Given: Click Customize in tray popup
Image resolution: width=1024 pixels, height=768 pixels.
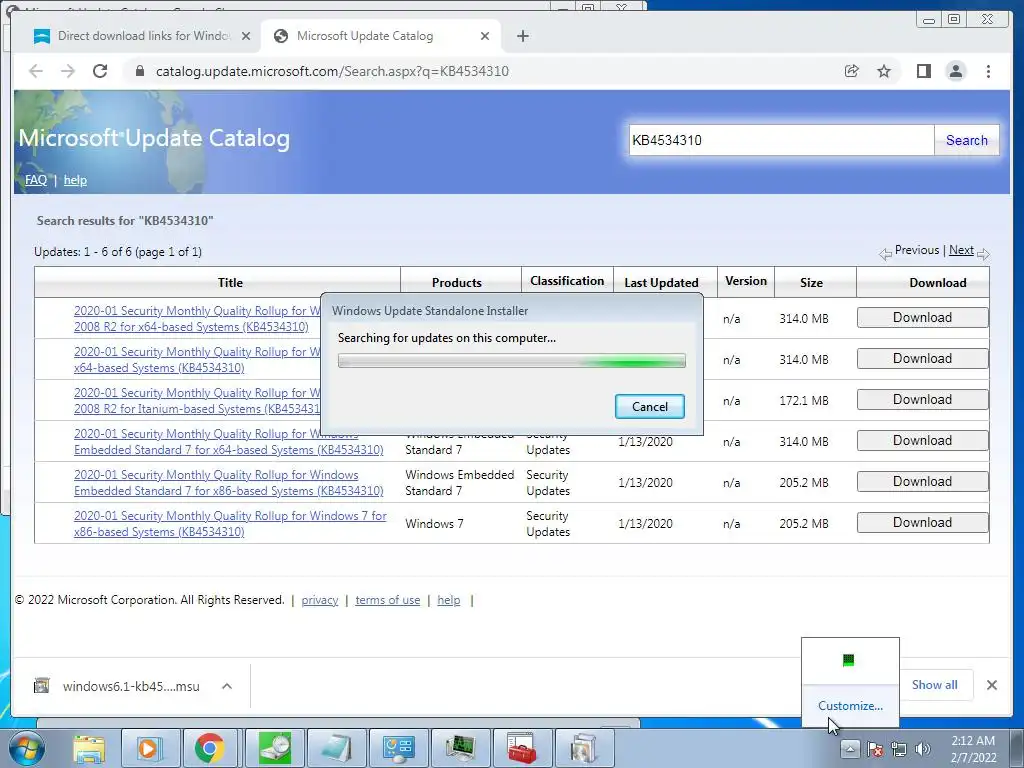Looking at the screenshot, I should pos(850,705).
